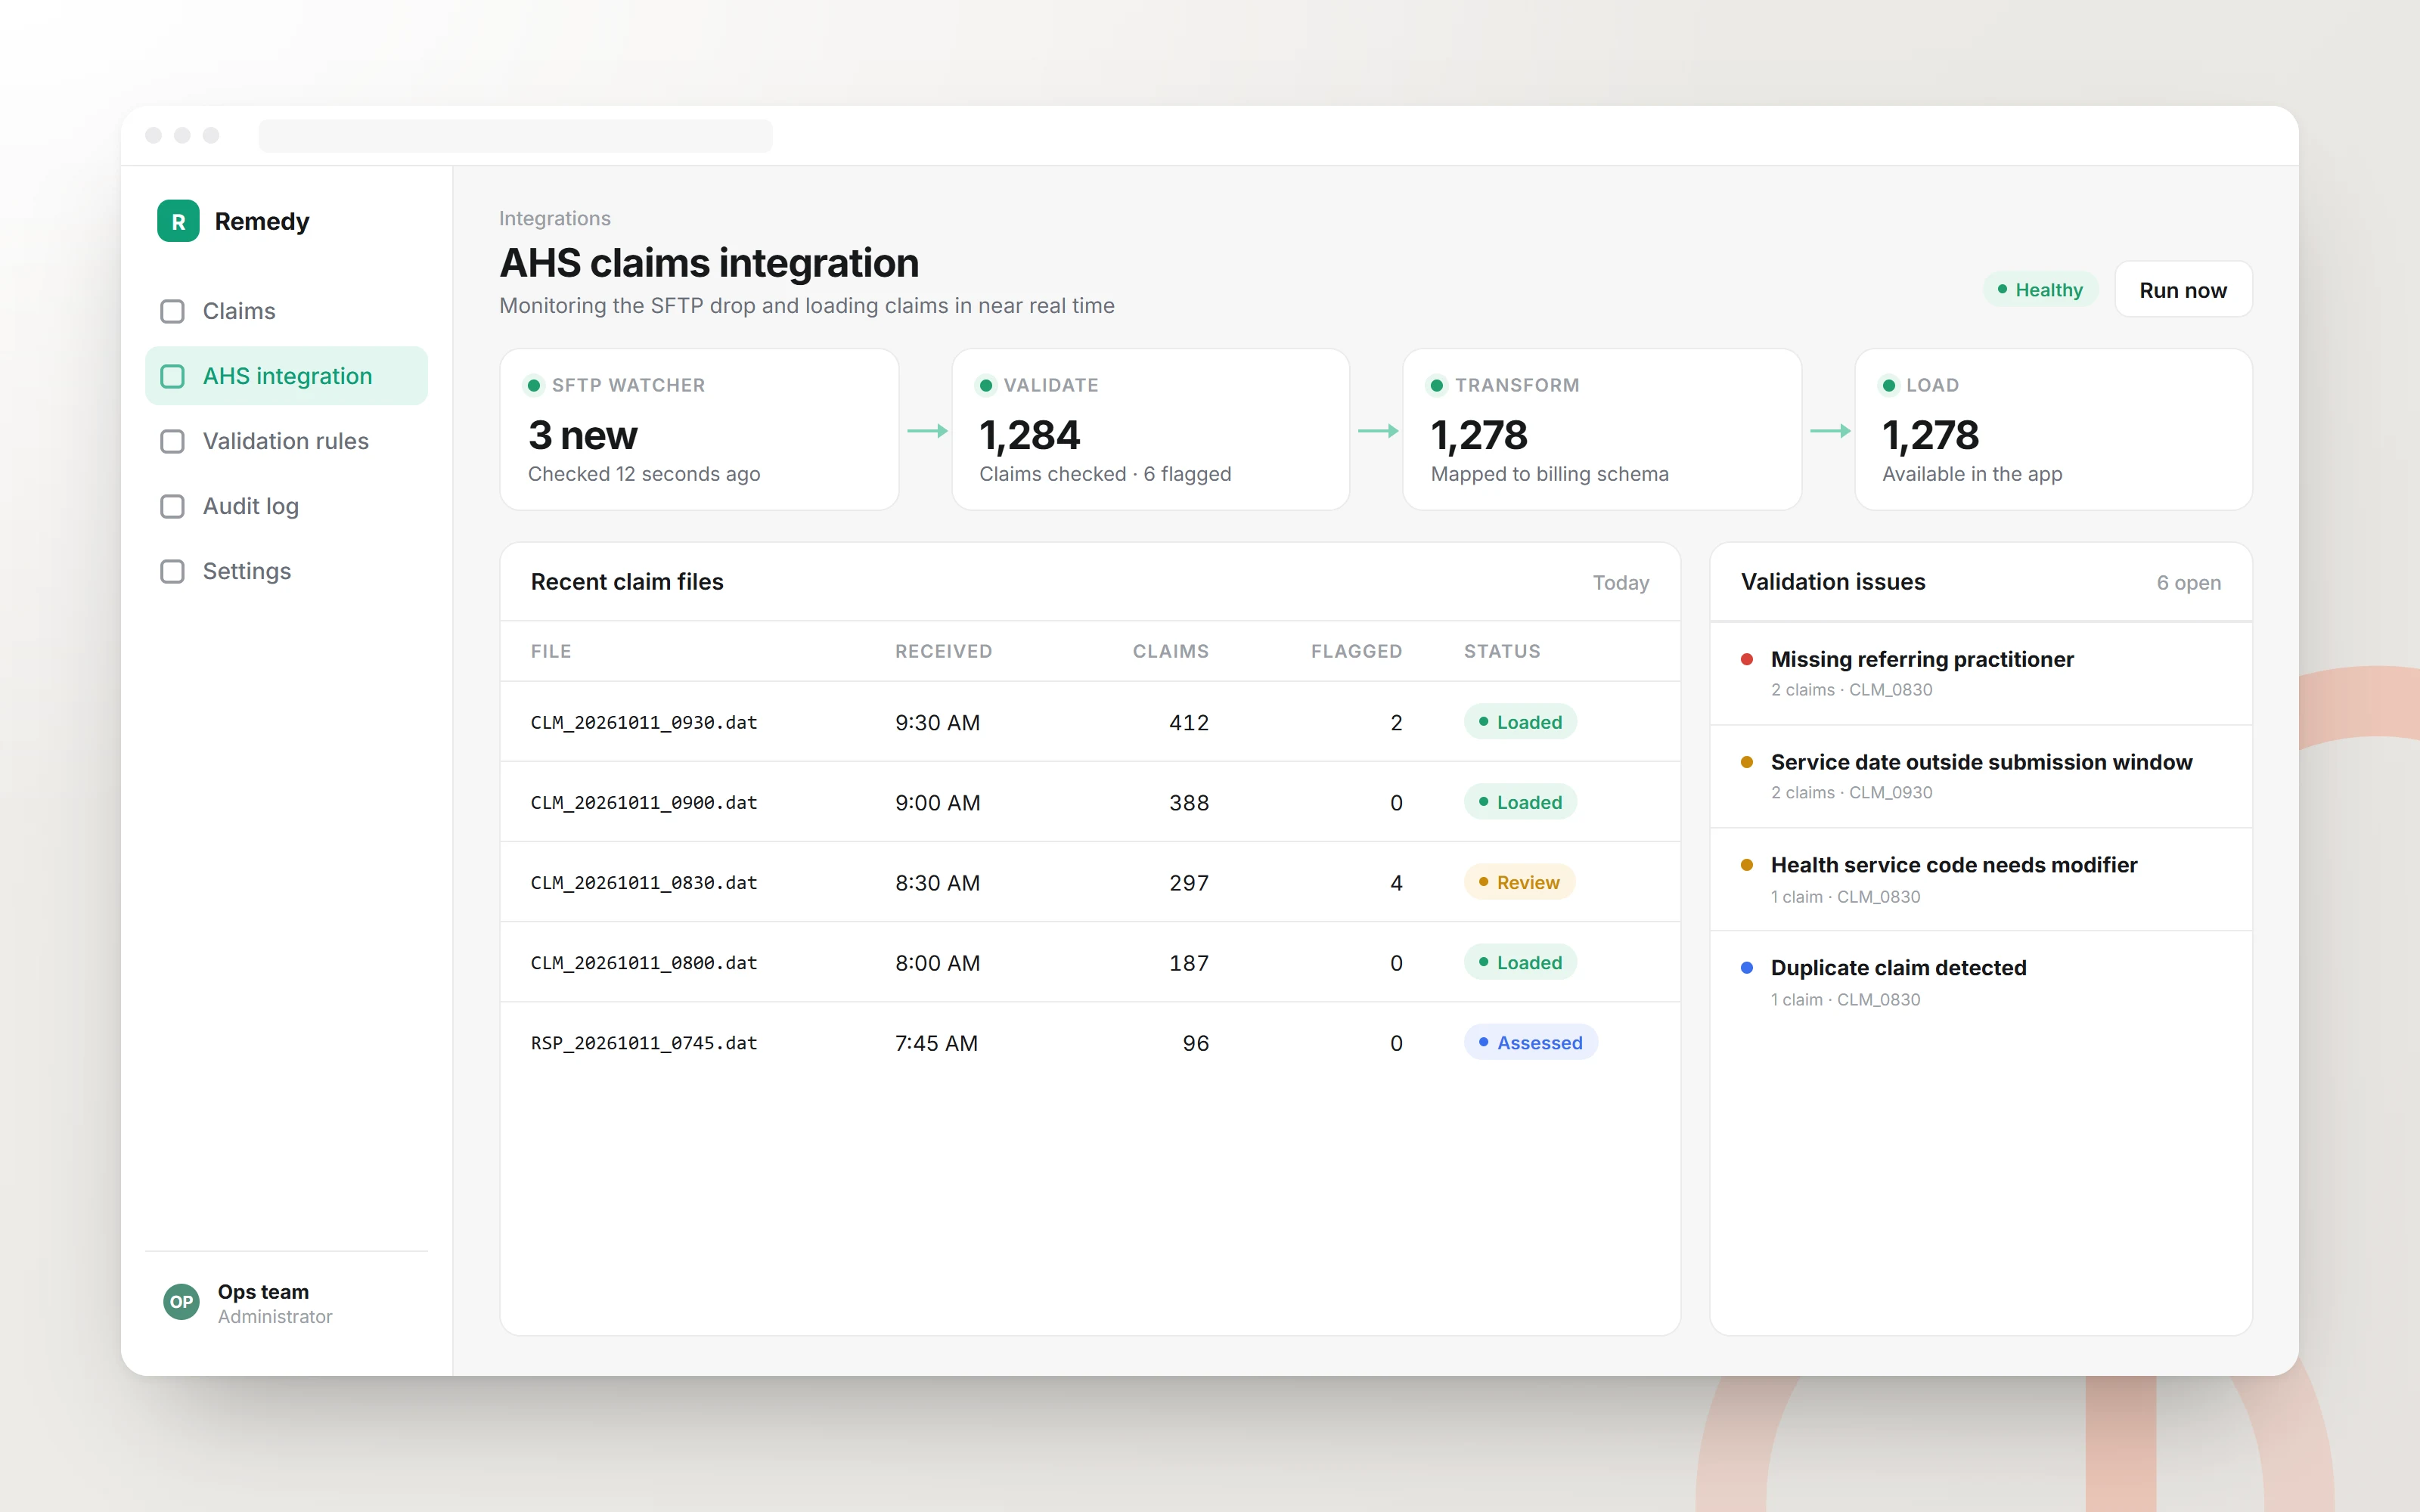The image size is (2420, 1512).
Task: Click the Settings sidebar icon
Action: 172,571
